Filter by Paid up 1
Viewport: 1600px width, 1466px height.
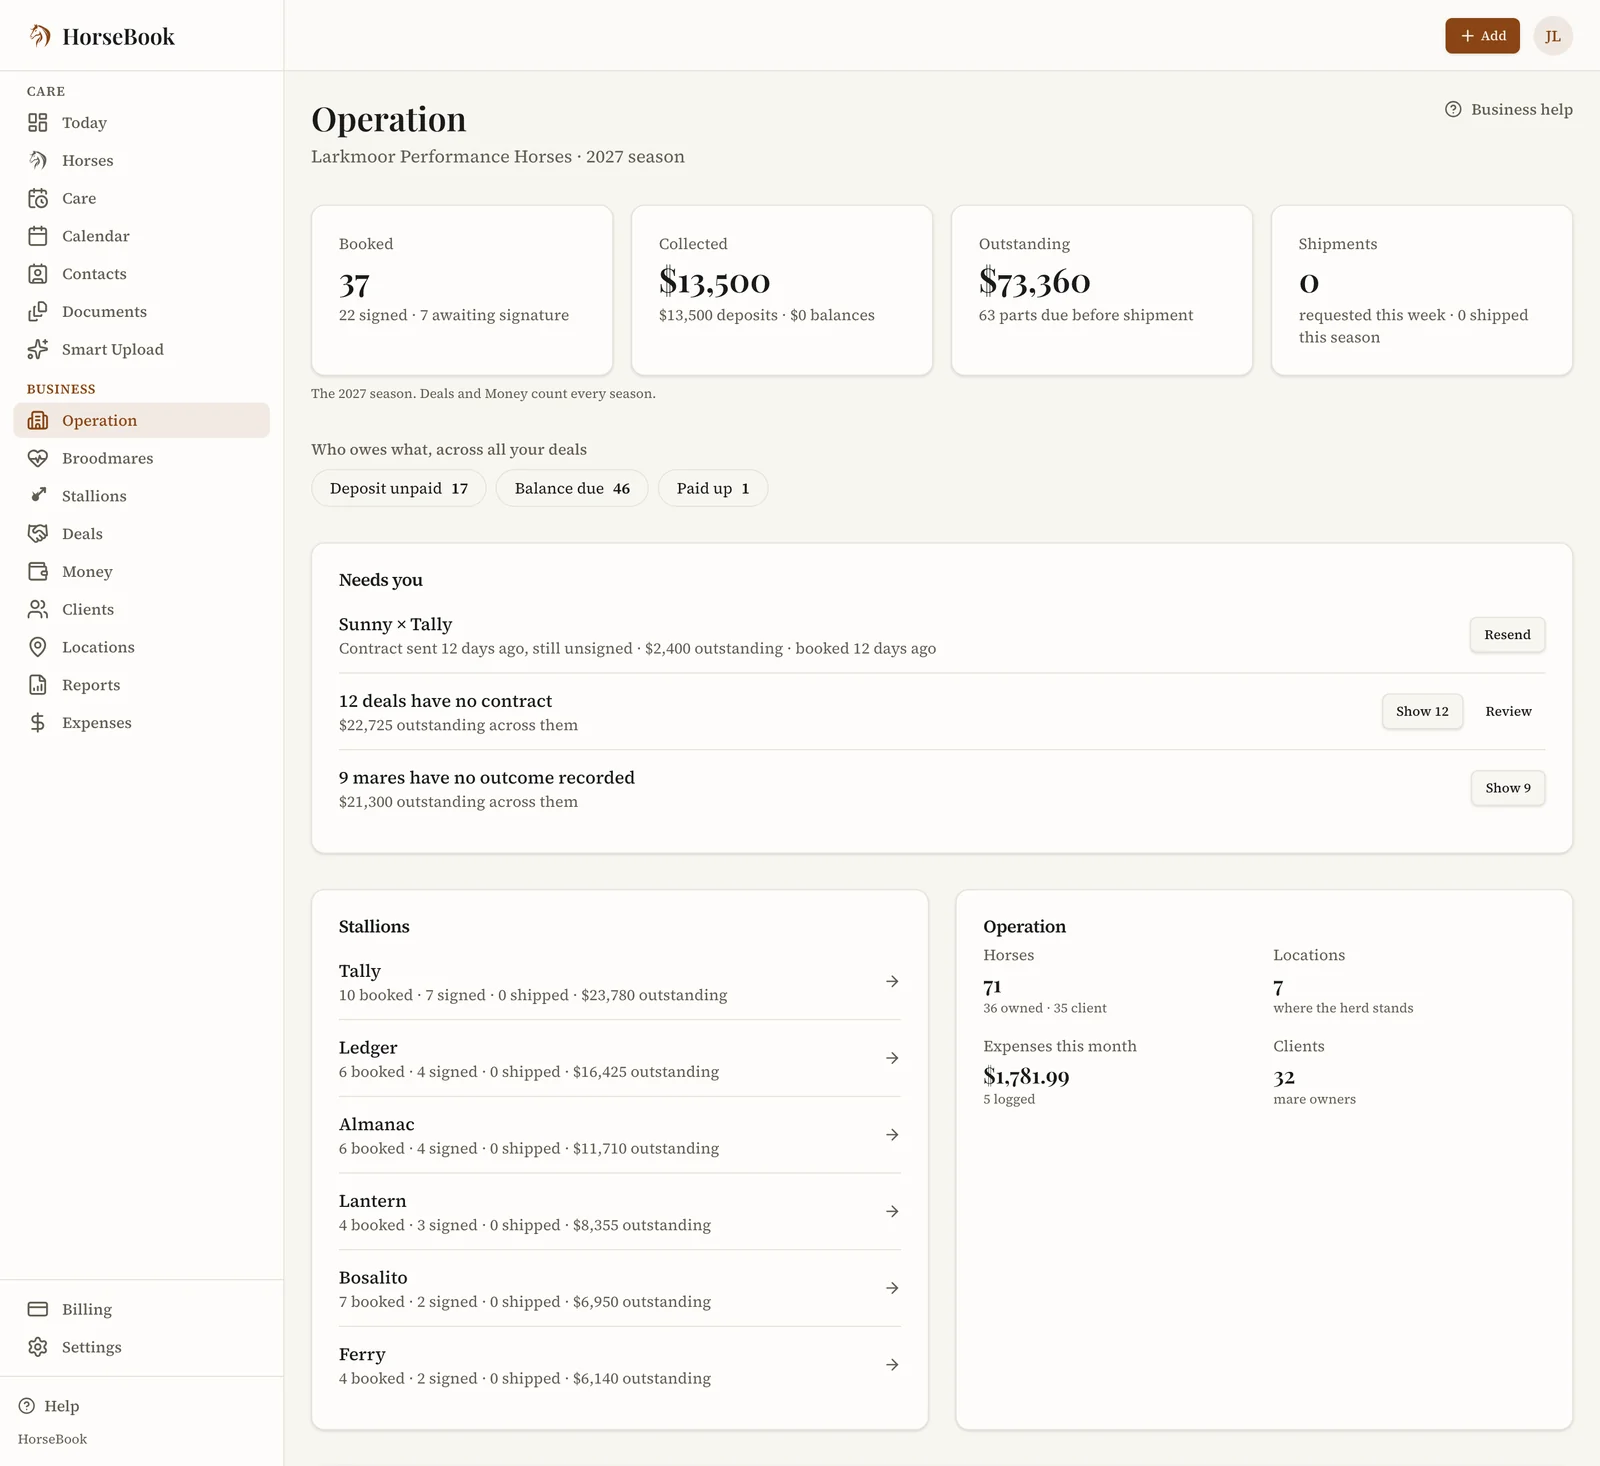coord(713,488)
